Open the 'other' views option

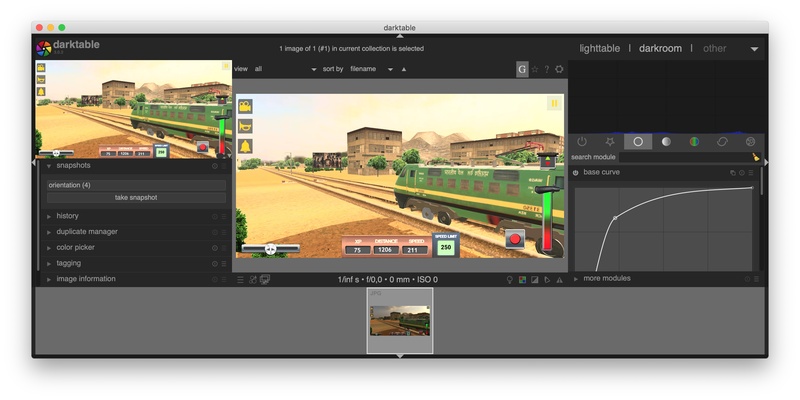(714, 48)
